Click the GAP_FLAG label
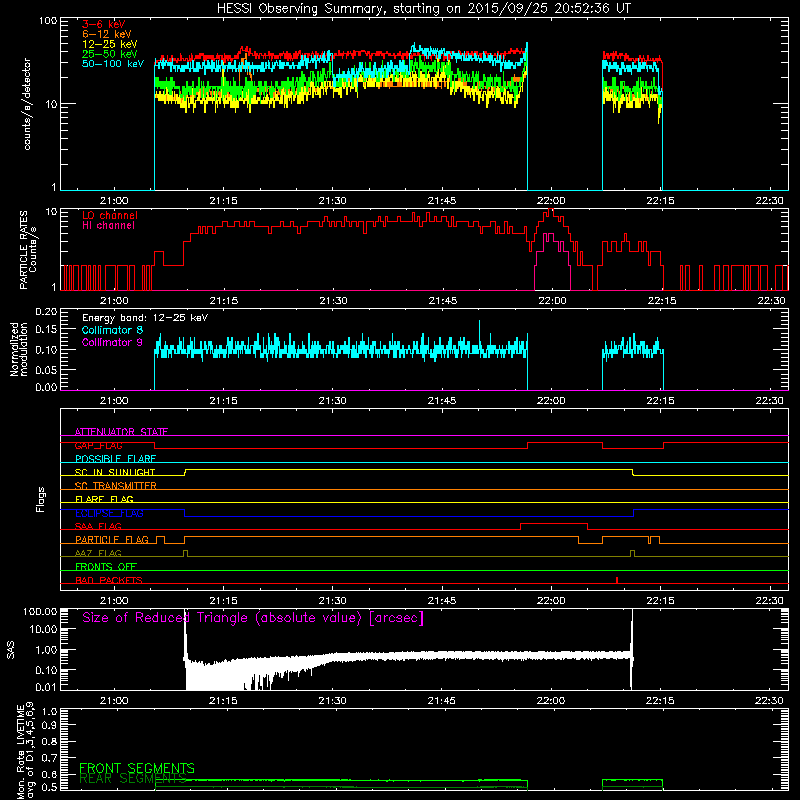The width and height of the screenshot is (800, 800). click(98, 446)
